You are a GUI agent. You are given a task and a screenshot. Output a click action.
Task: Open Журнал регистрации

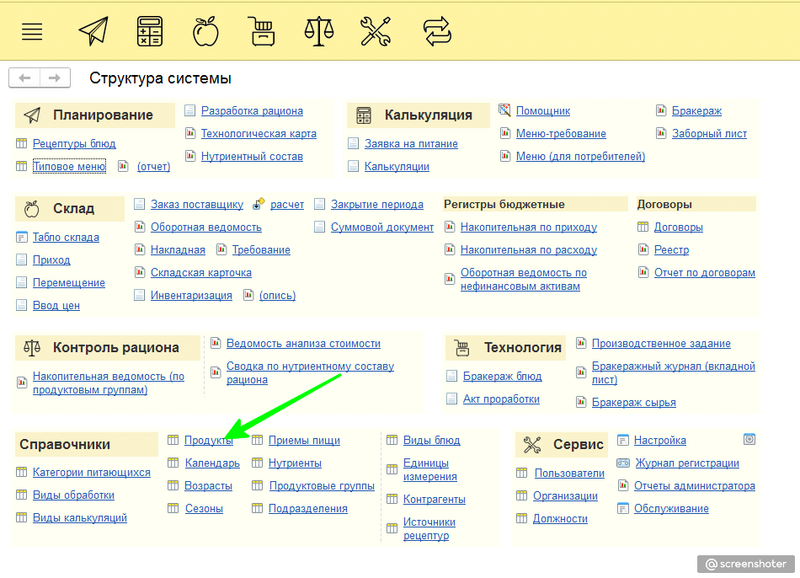(686, 463)
